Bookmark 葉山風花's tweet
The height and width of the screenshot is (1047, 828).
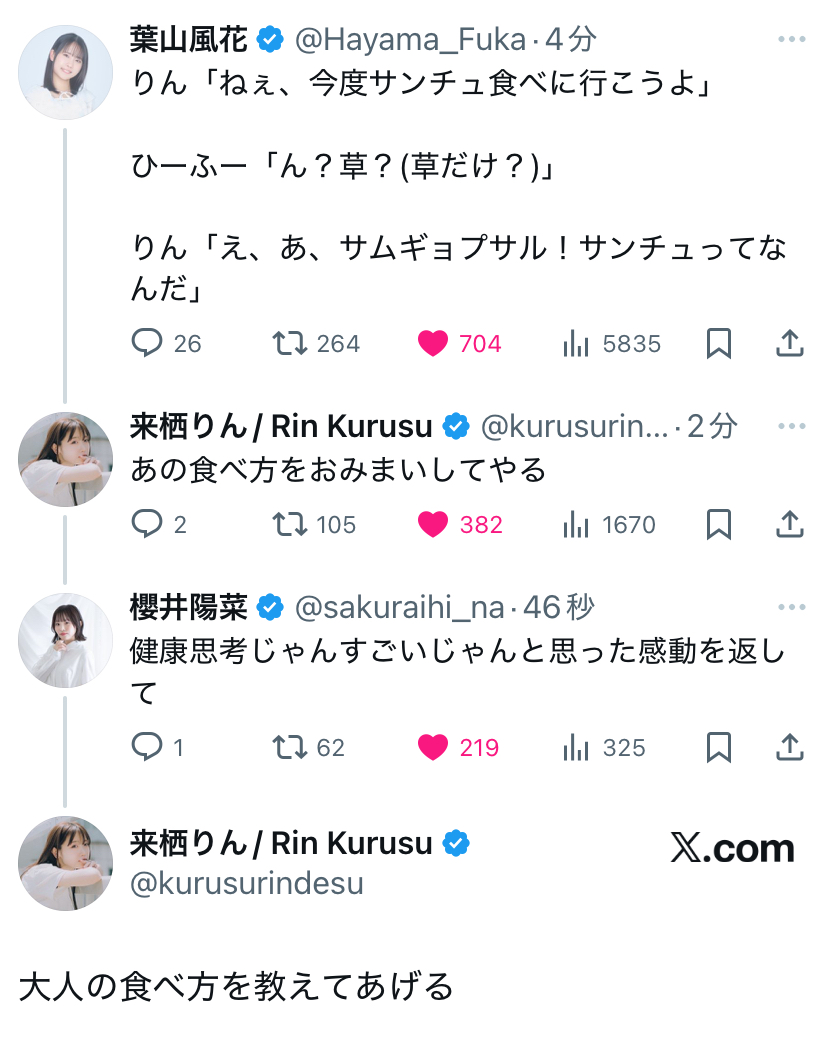coord(719,344)
